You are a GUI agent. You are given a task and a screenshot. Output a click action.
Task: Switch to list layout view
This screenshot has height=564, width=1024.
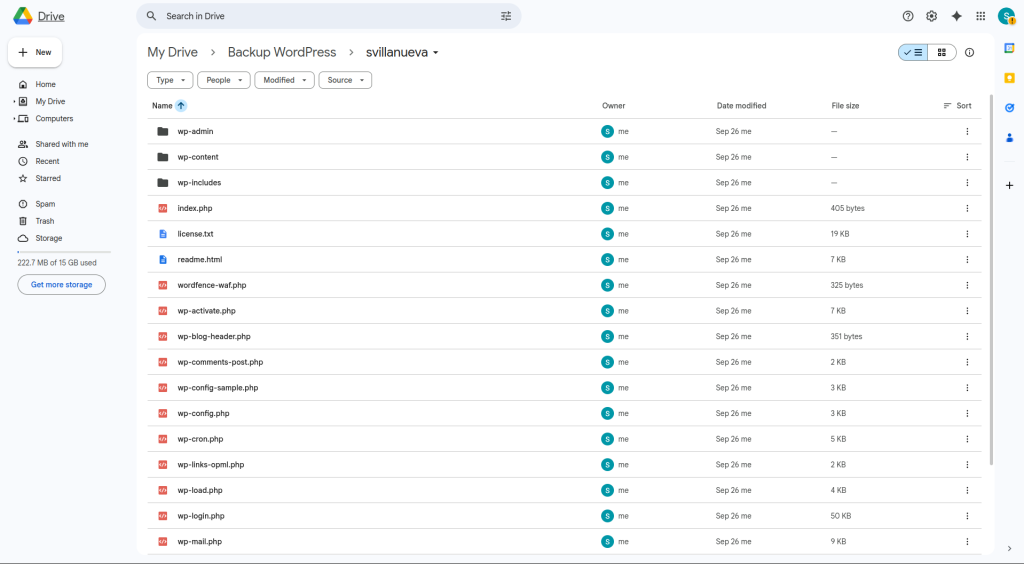coord(913,53)
